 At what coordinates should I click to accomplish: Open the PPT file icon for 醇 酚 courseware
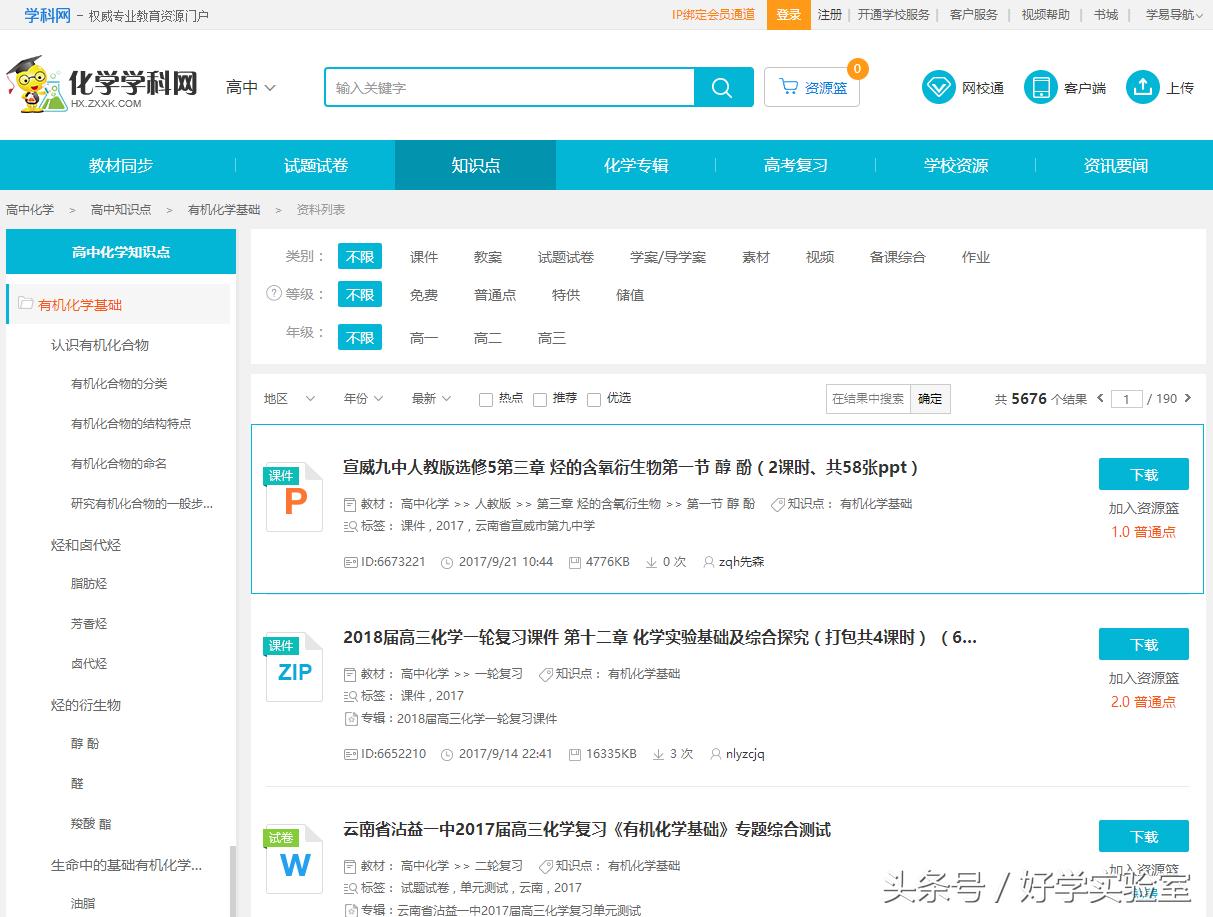[293, 497]
